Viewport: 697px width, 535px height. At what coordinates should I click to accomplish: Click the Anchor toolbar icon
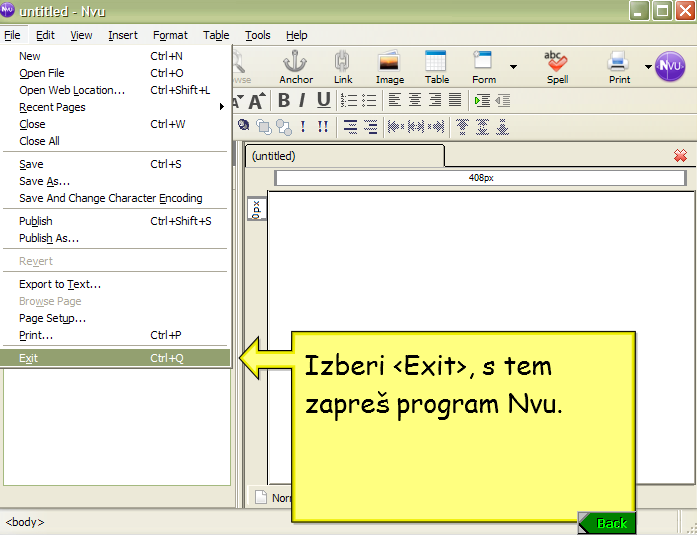coord(296,66)
